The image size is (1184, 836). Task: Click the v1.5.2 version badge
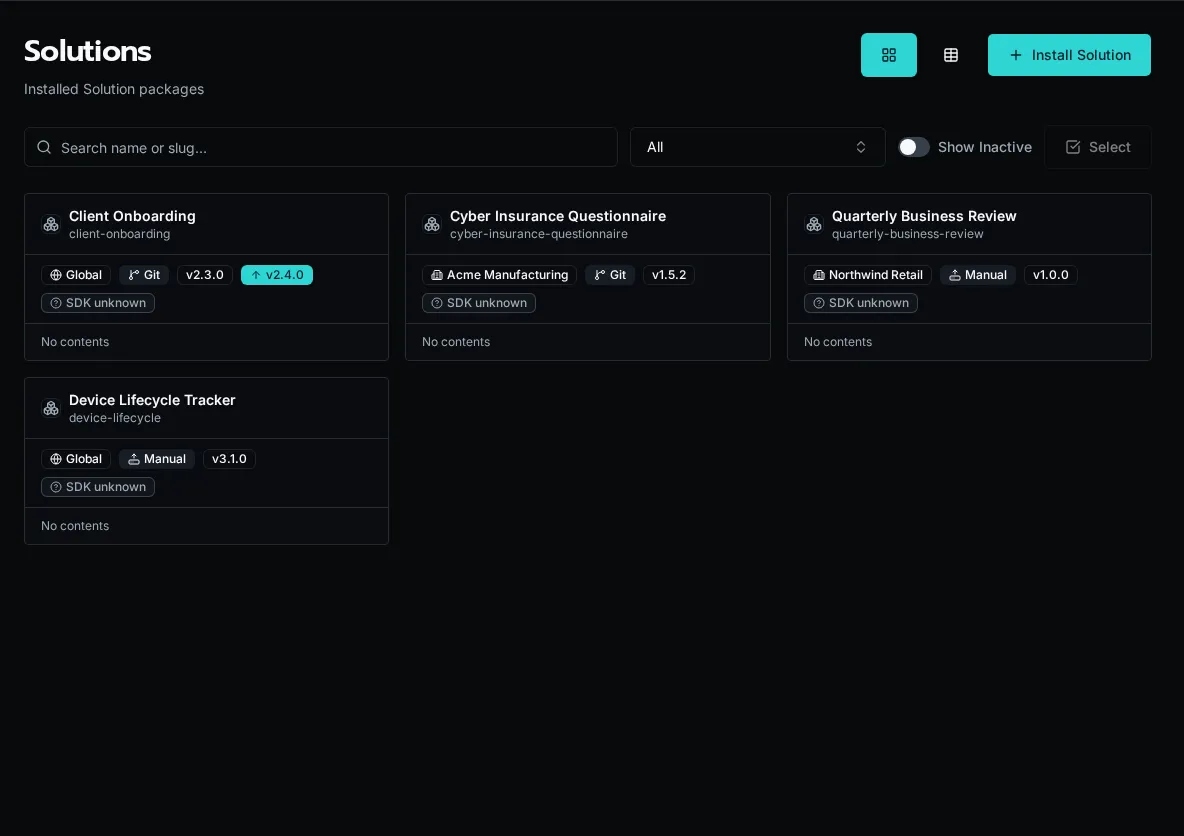pos(669,275)
